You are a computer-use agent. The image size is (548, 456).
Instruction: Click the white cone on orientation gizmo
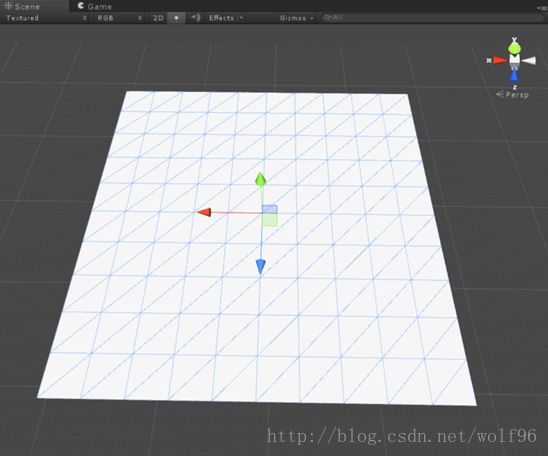[x=529, y=60]
